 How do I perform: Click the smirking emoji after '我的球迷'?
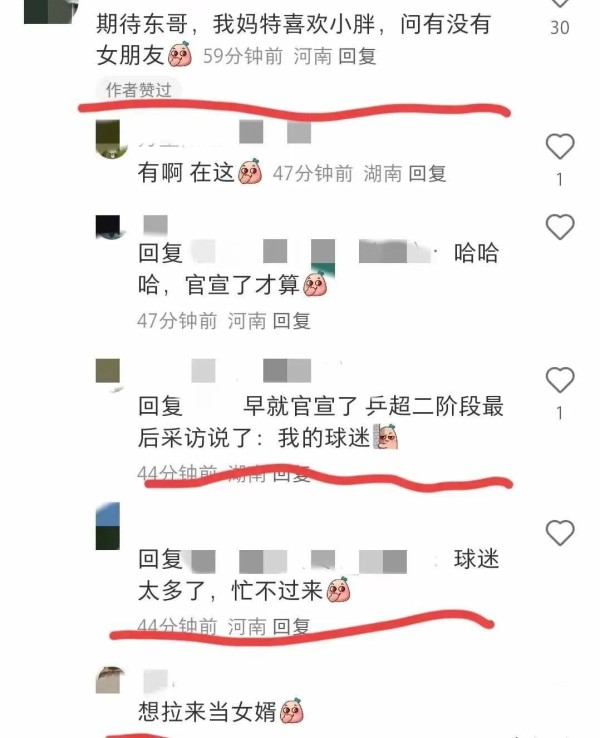(386, 436)
